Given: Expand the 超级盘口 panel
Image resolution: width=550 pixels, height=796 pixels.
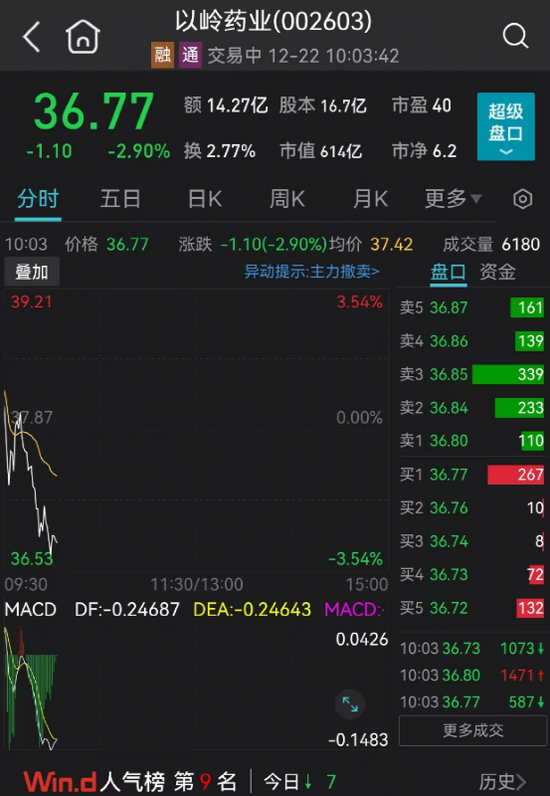Looking at the screenshot, I should pyautogui.click(x=506, y=126).
